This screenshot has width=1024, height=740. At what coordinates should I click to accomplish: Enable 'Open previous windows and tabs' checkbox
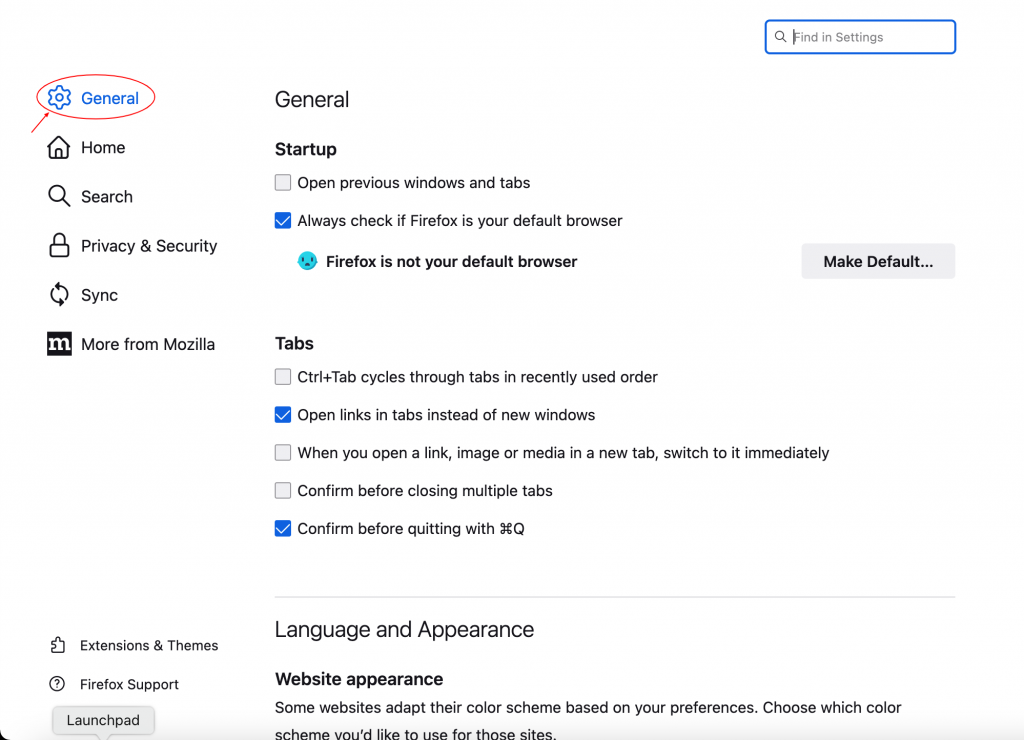click(x=283, y=183)
